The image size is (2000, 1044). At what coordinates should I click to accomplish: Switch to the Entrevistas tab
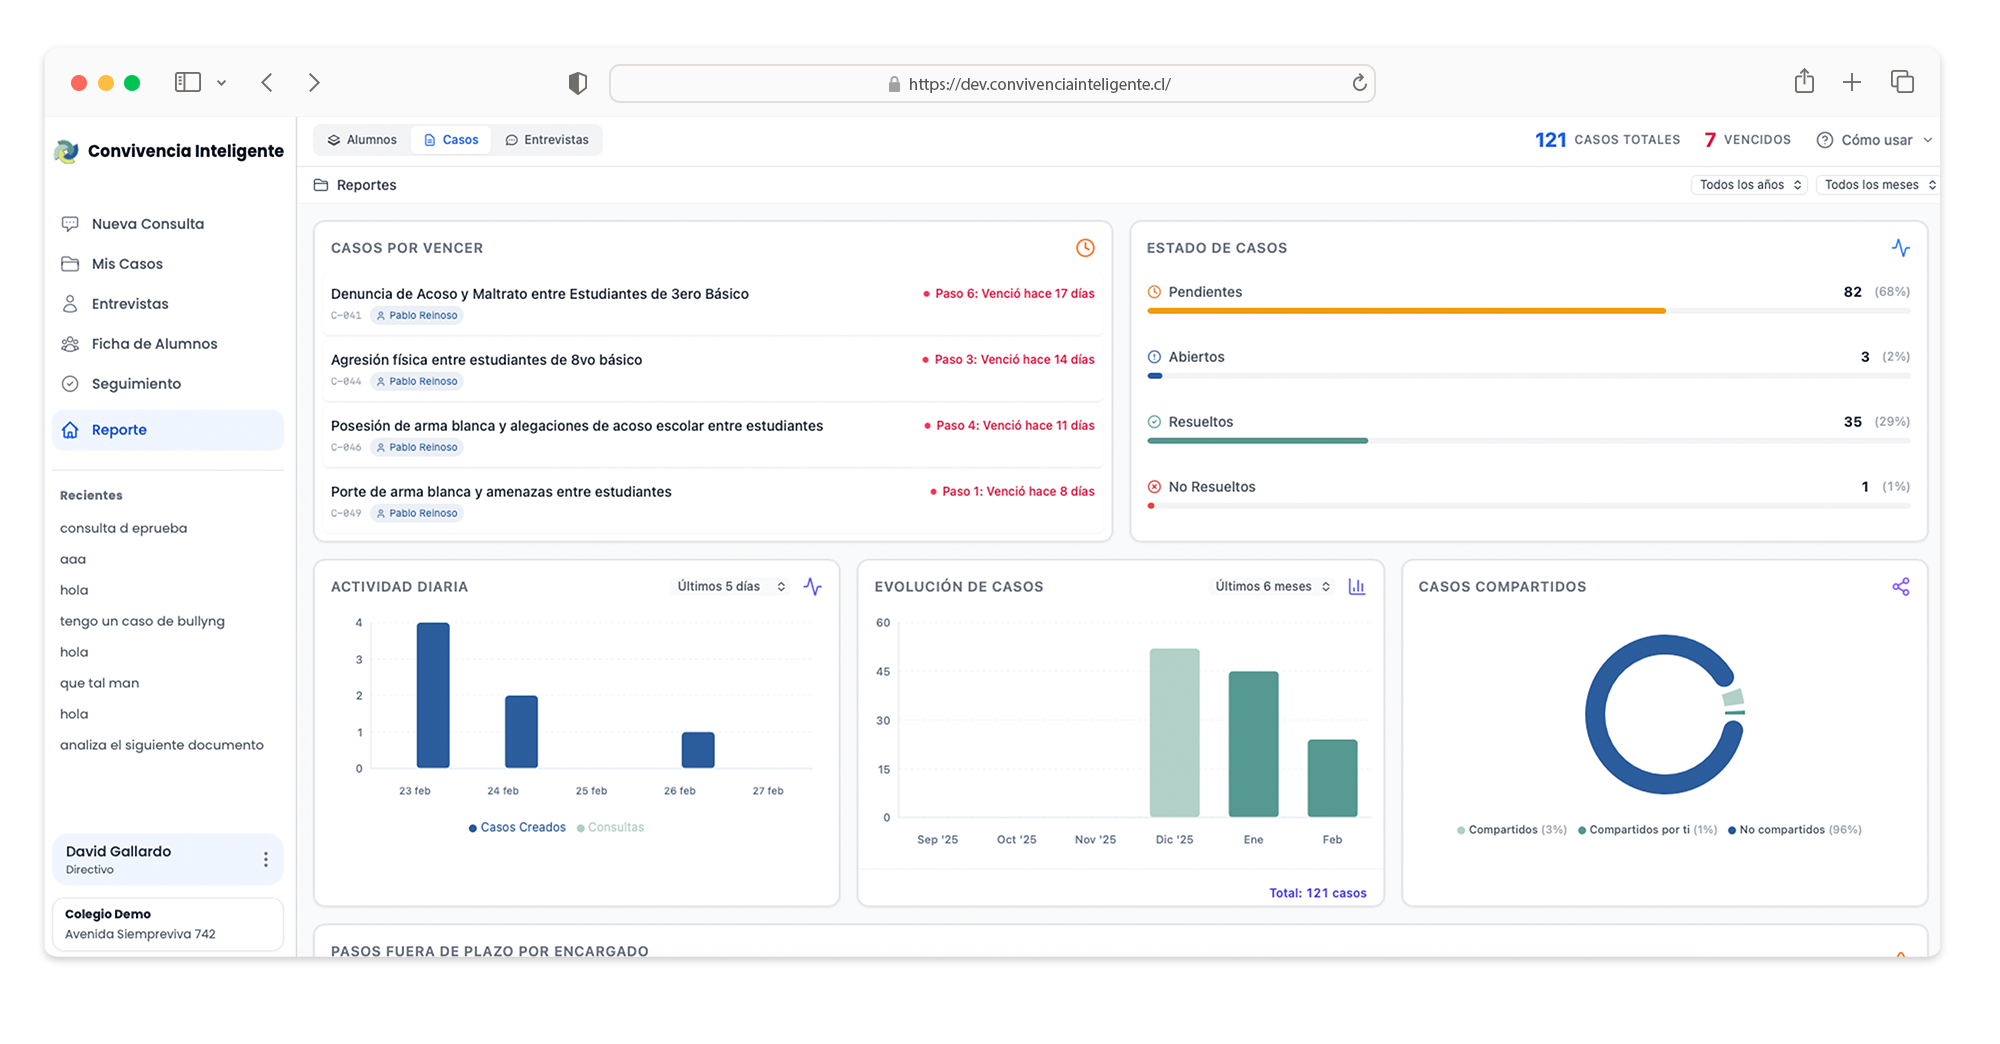(x=547, y=140)
